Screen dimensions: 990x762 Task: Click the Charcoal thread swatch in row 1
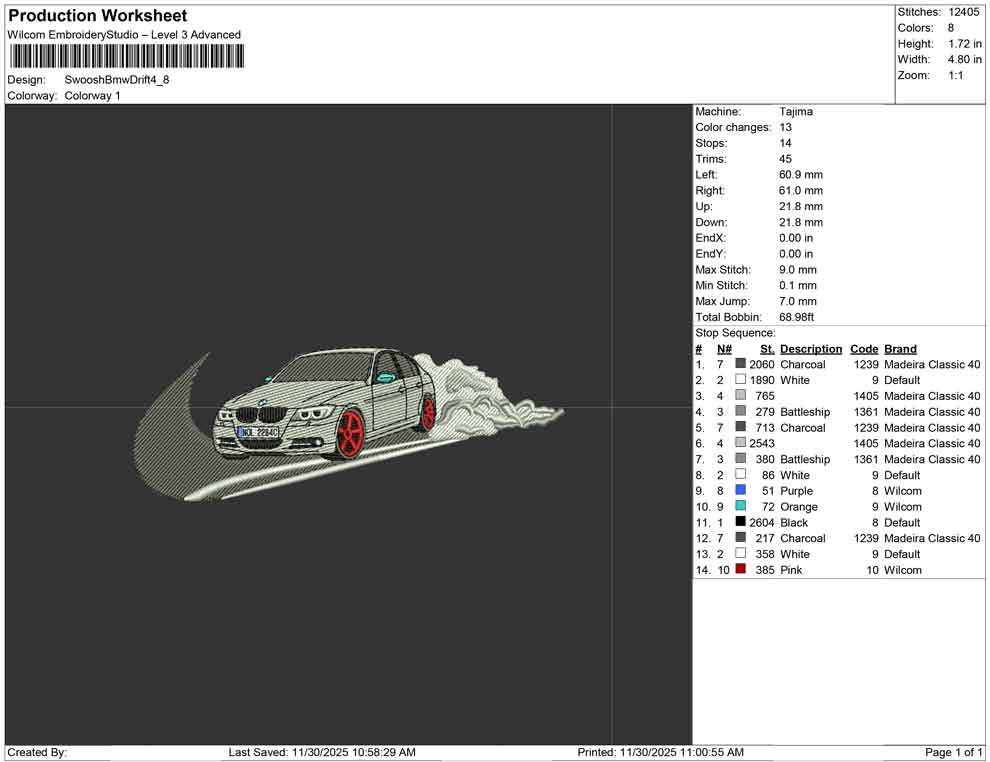tap(740, 364)
